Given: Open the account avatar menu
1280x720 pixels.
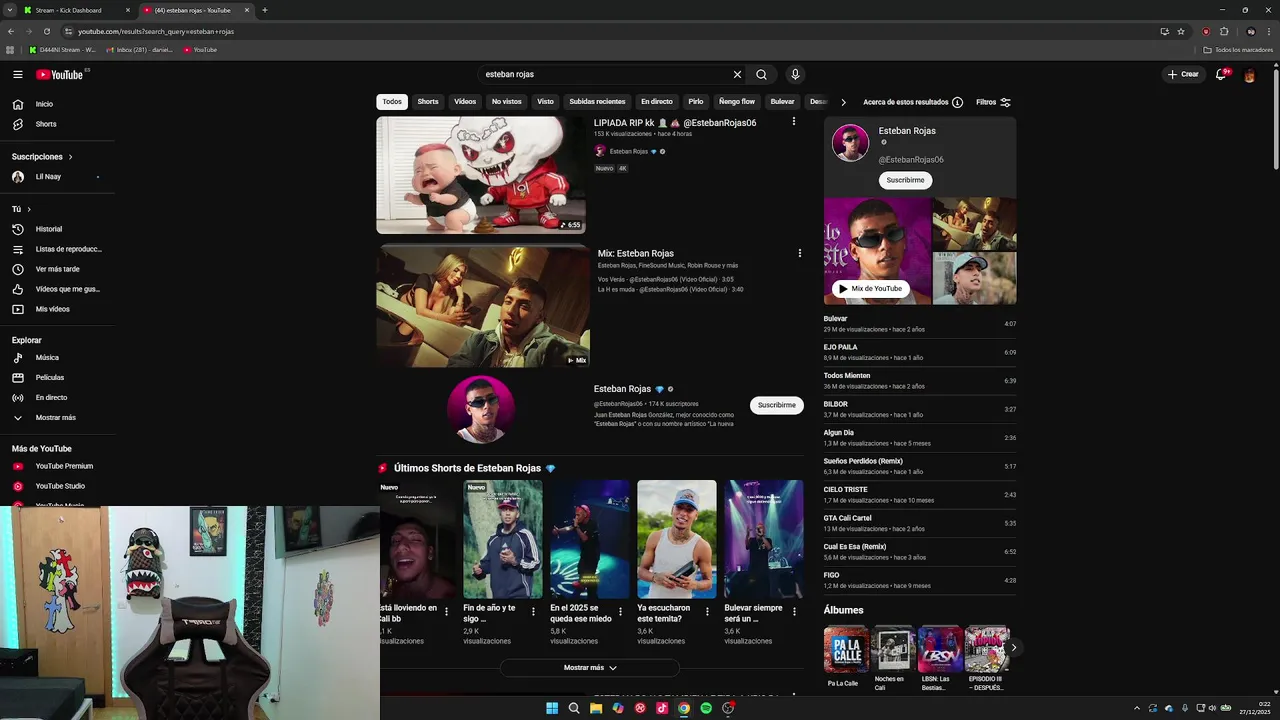Looking at the screenshot, I should tap(1249, 74).
